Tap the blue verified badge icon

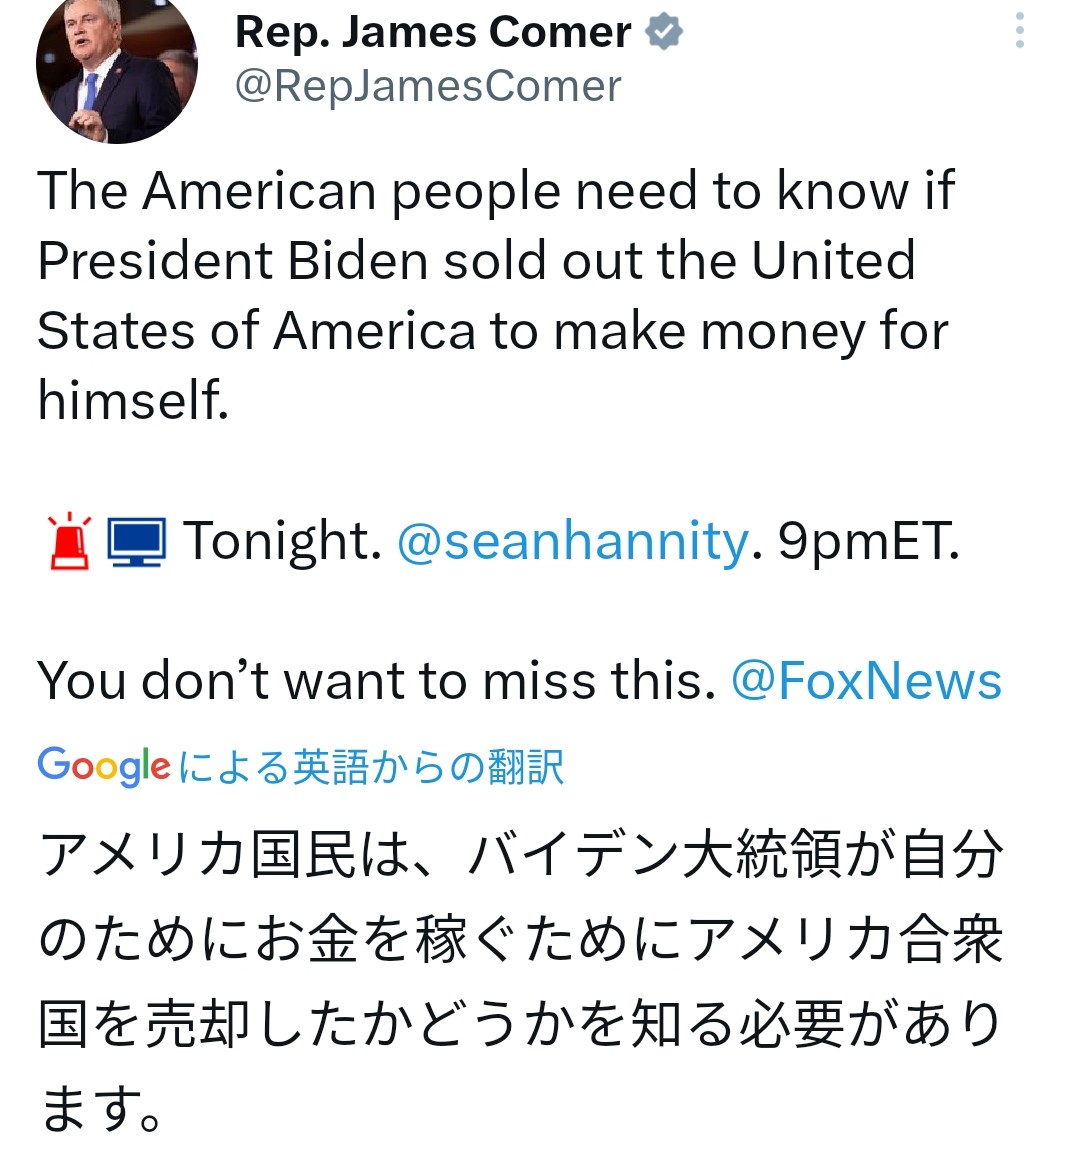(663, 33)
